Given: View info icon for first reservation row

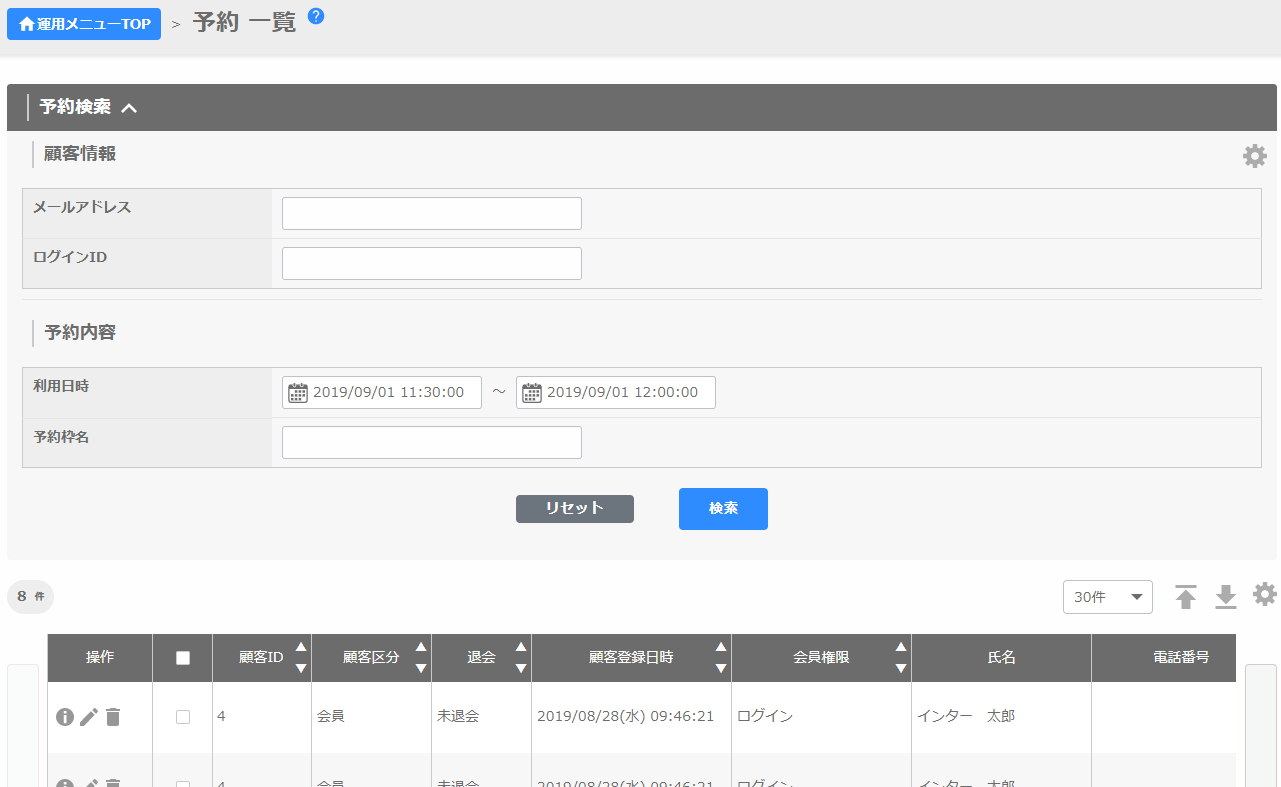Looking at the screenshot, I should point(65,717).
